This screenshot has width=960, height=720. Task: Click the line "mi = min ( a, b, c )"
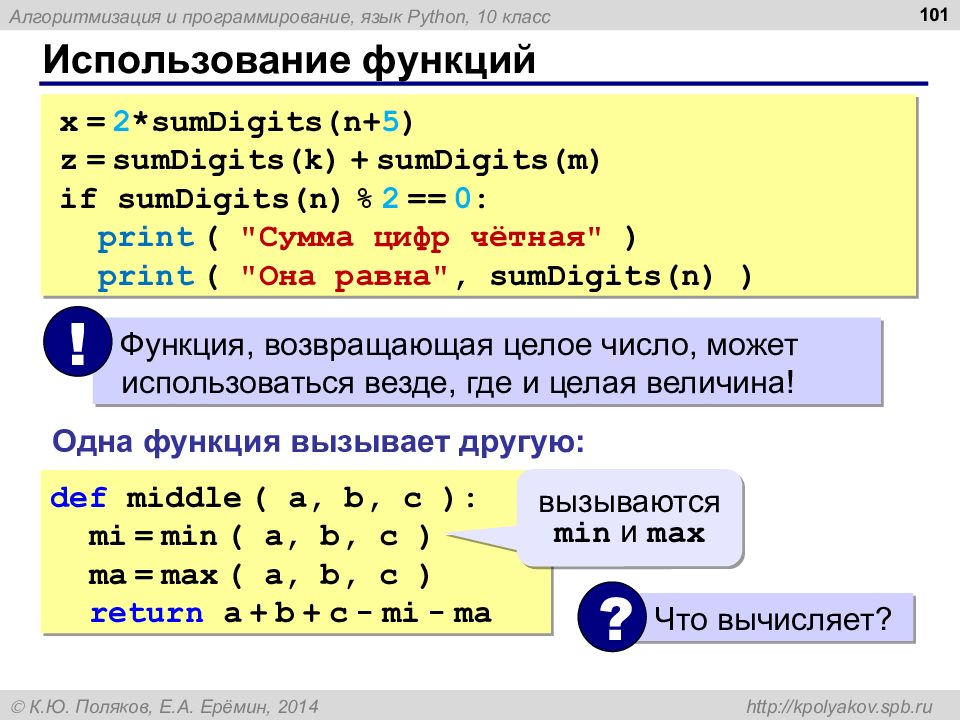coord(260,536)
